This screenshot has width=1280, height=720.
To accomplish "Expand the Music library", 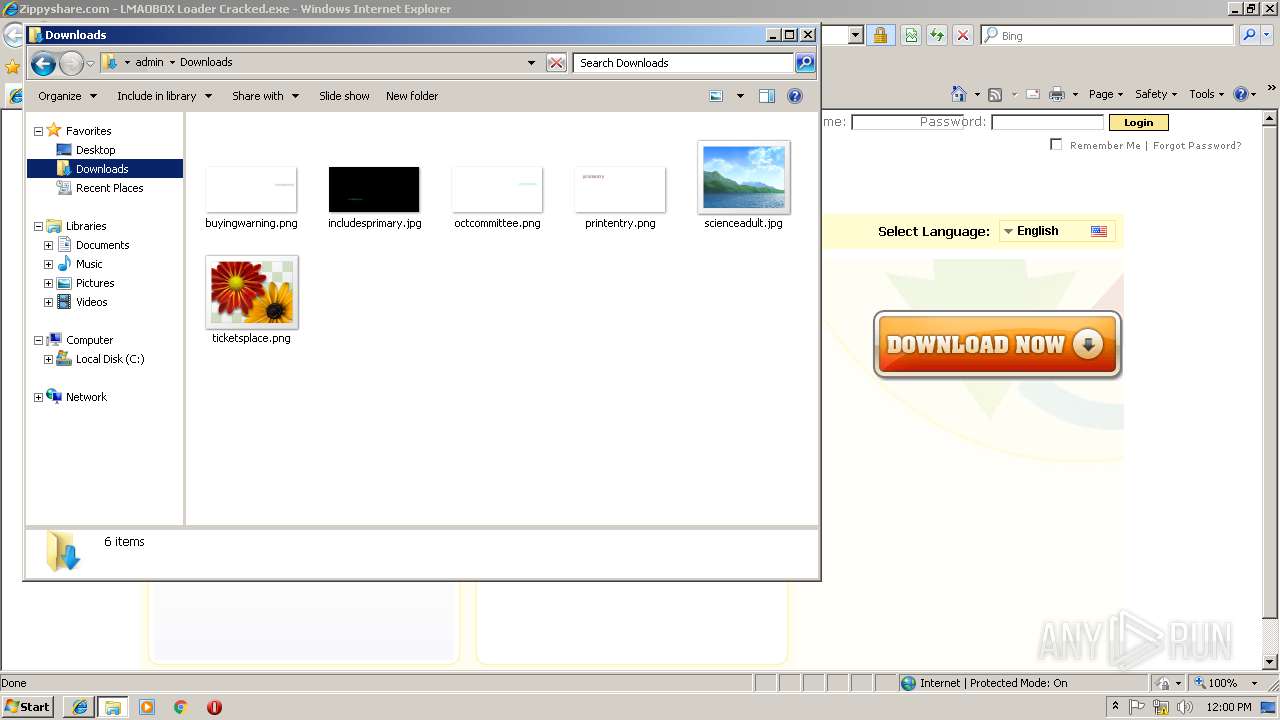I will (48, 264).
